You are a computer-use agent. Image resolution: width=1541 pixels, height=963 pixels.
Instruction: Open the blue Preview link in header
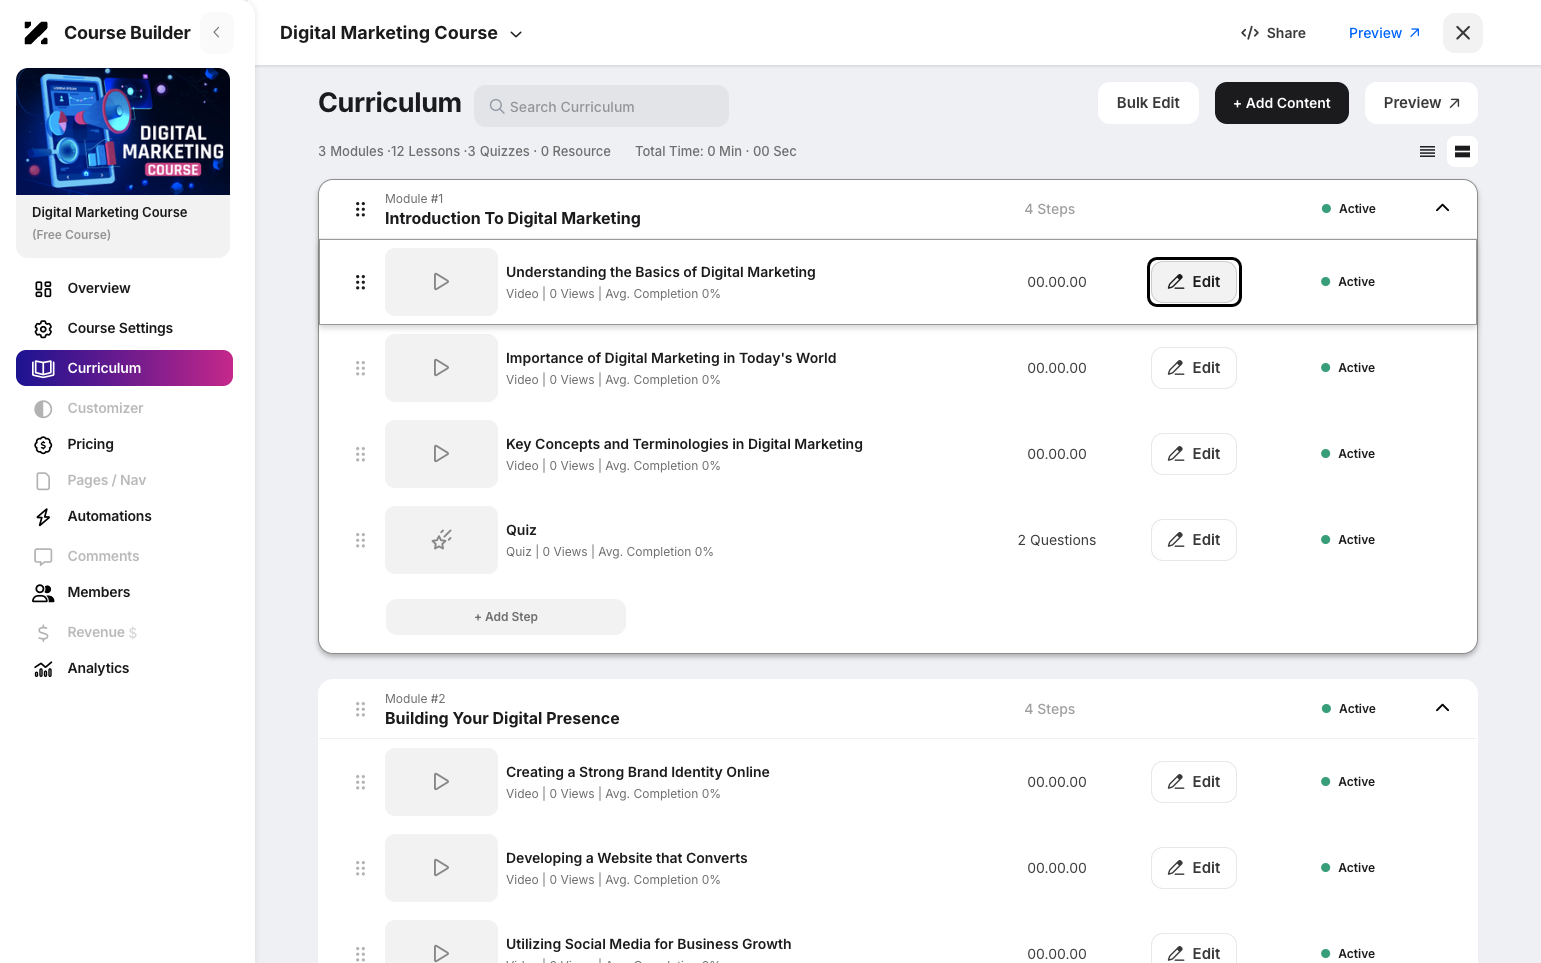point(1384,33)
